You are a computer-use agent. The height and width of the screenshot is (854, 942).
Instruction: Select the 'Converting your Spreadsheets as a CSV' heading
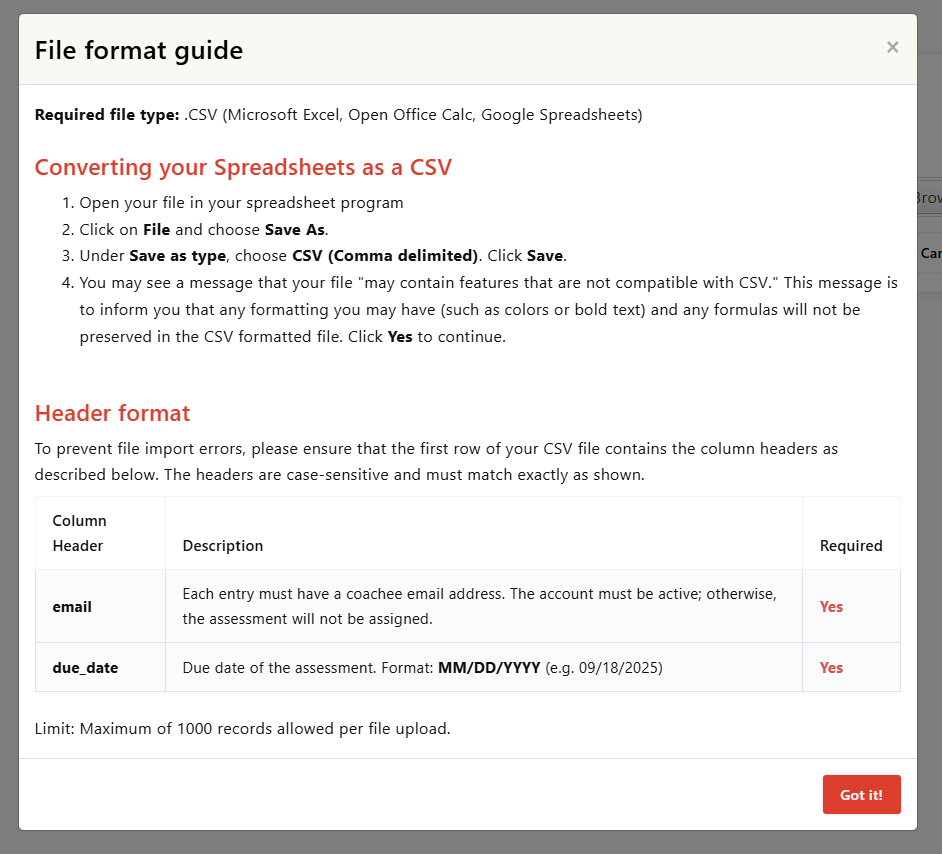click(x=243, y=167)
